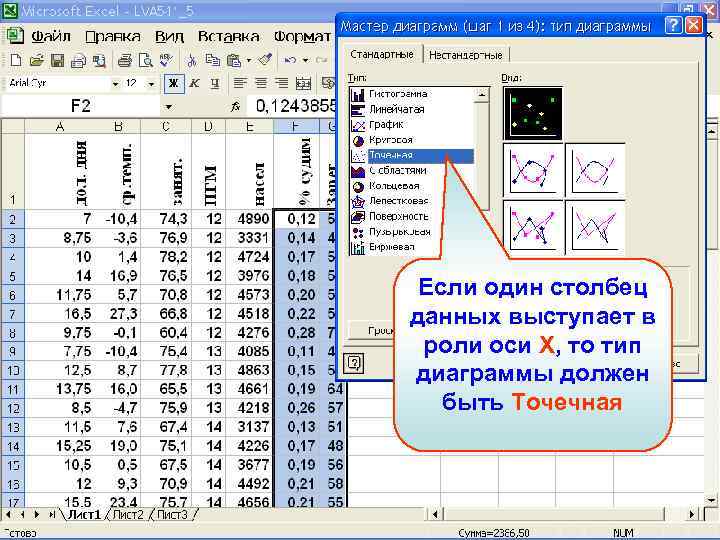Click the Excel document icon beside Файл
Viewport: 720px width, 540px height.
pyautogui.click(x=15, y=36)
